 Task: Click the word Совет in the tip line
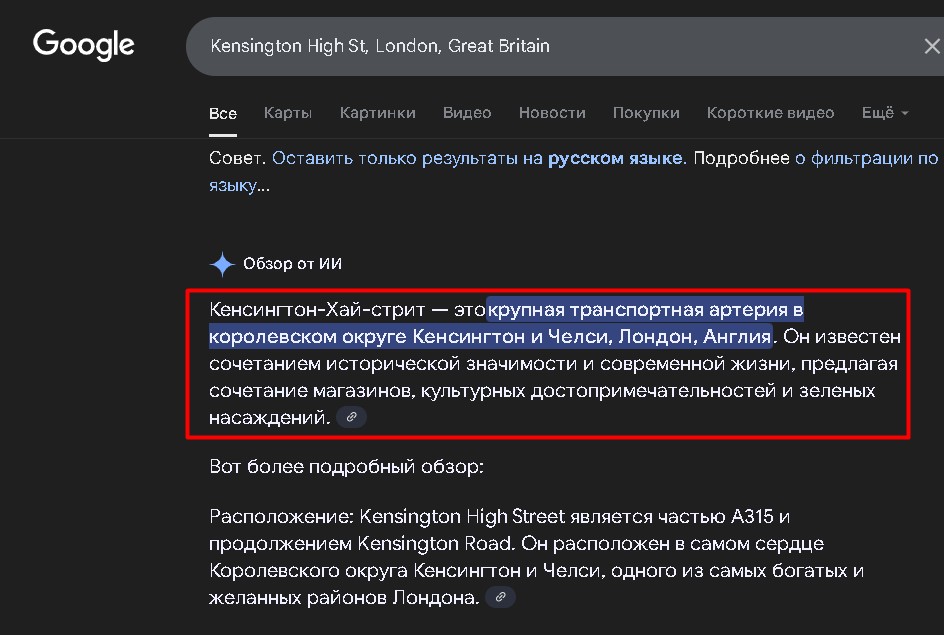click(x=237, y=158)
